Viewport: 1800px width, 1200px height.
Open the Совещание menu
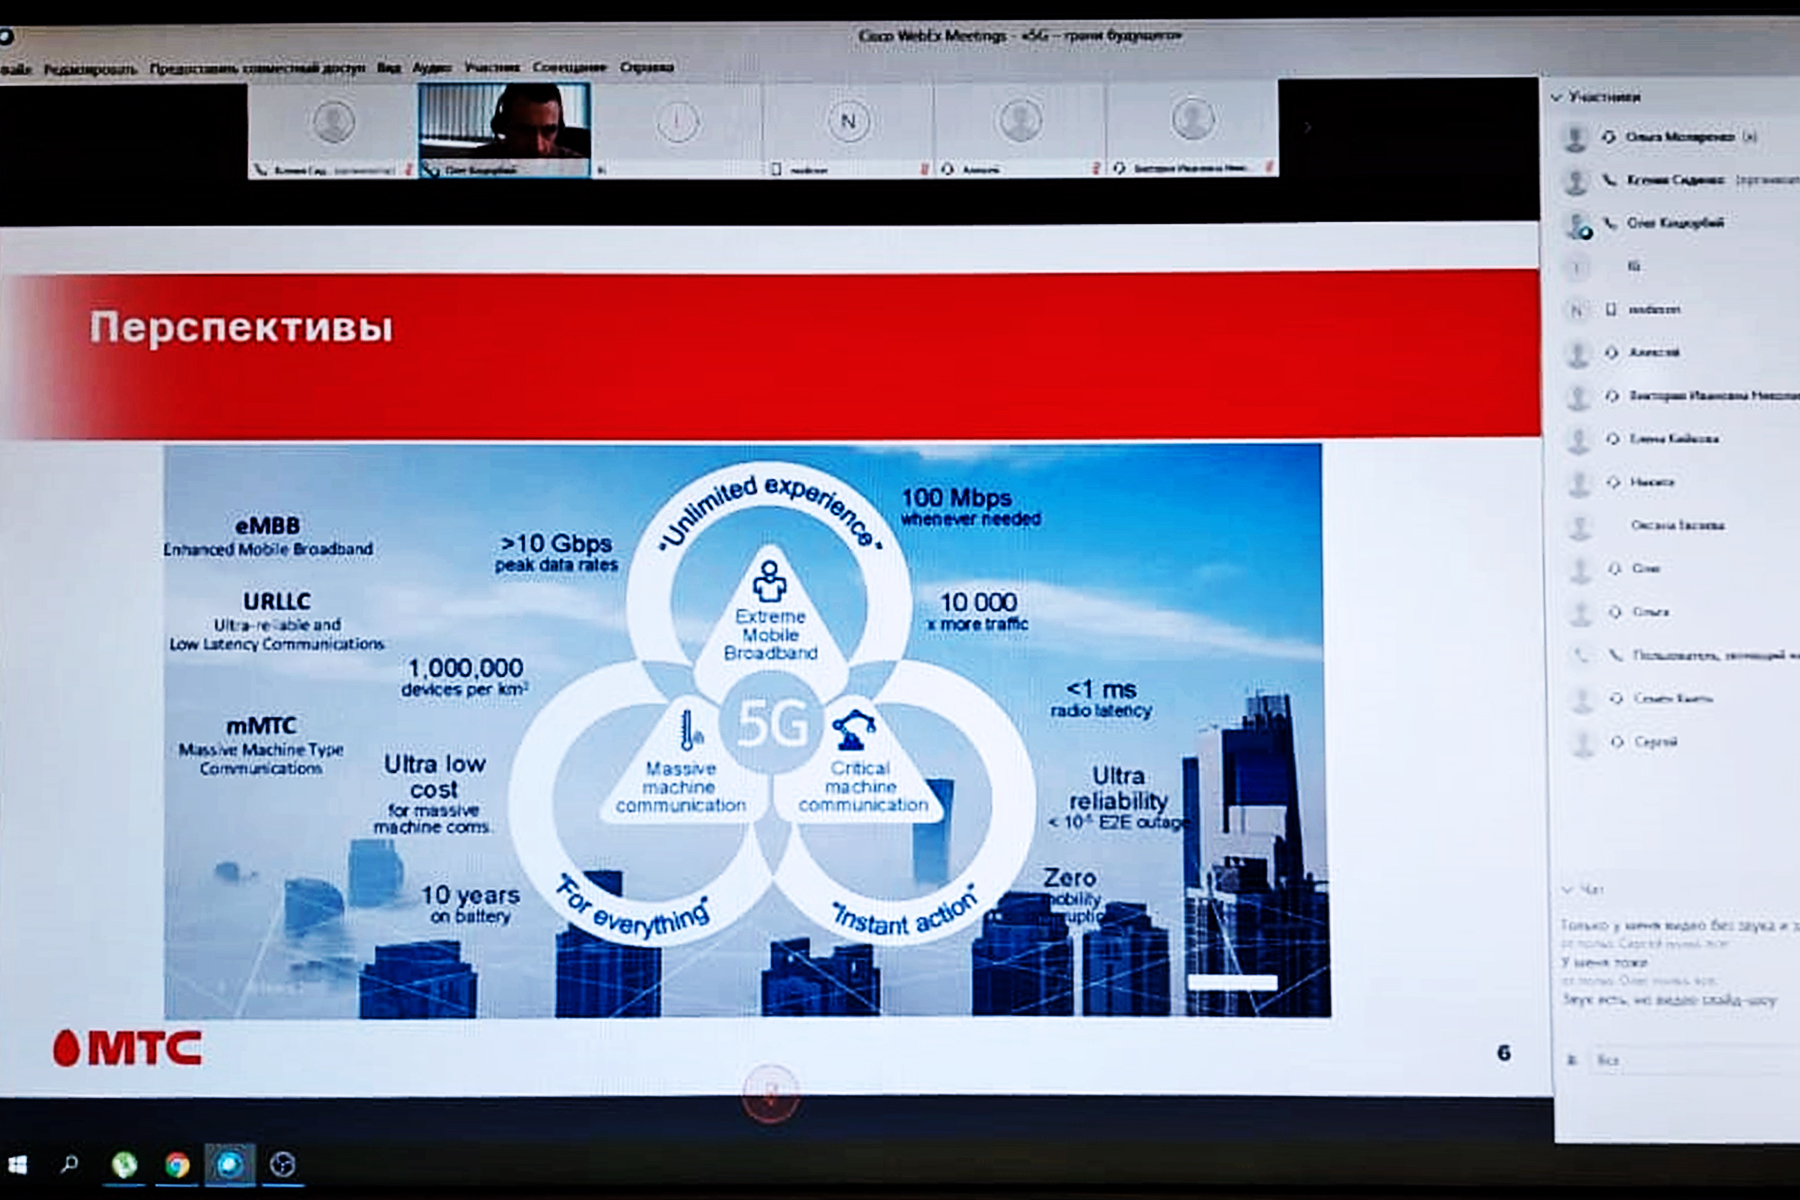coord(569,68)
